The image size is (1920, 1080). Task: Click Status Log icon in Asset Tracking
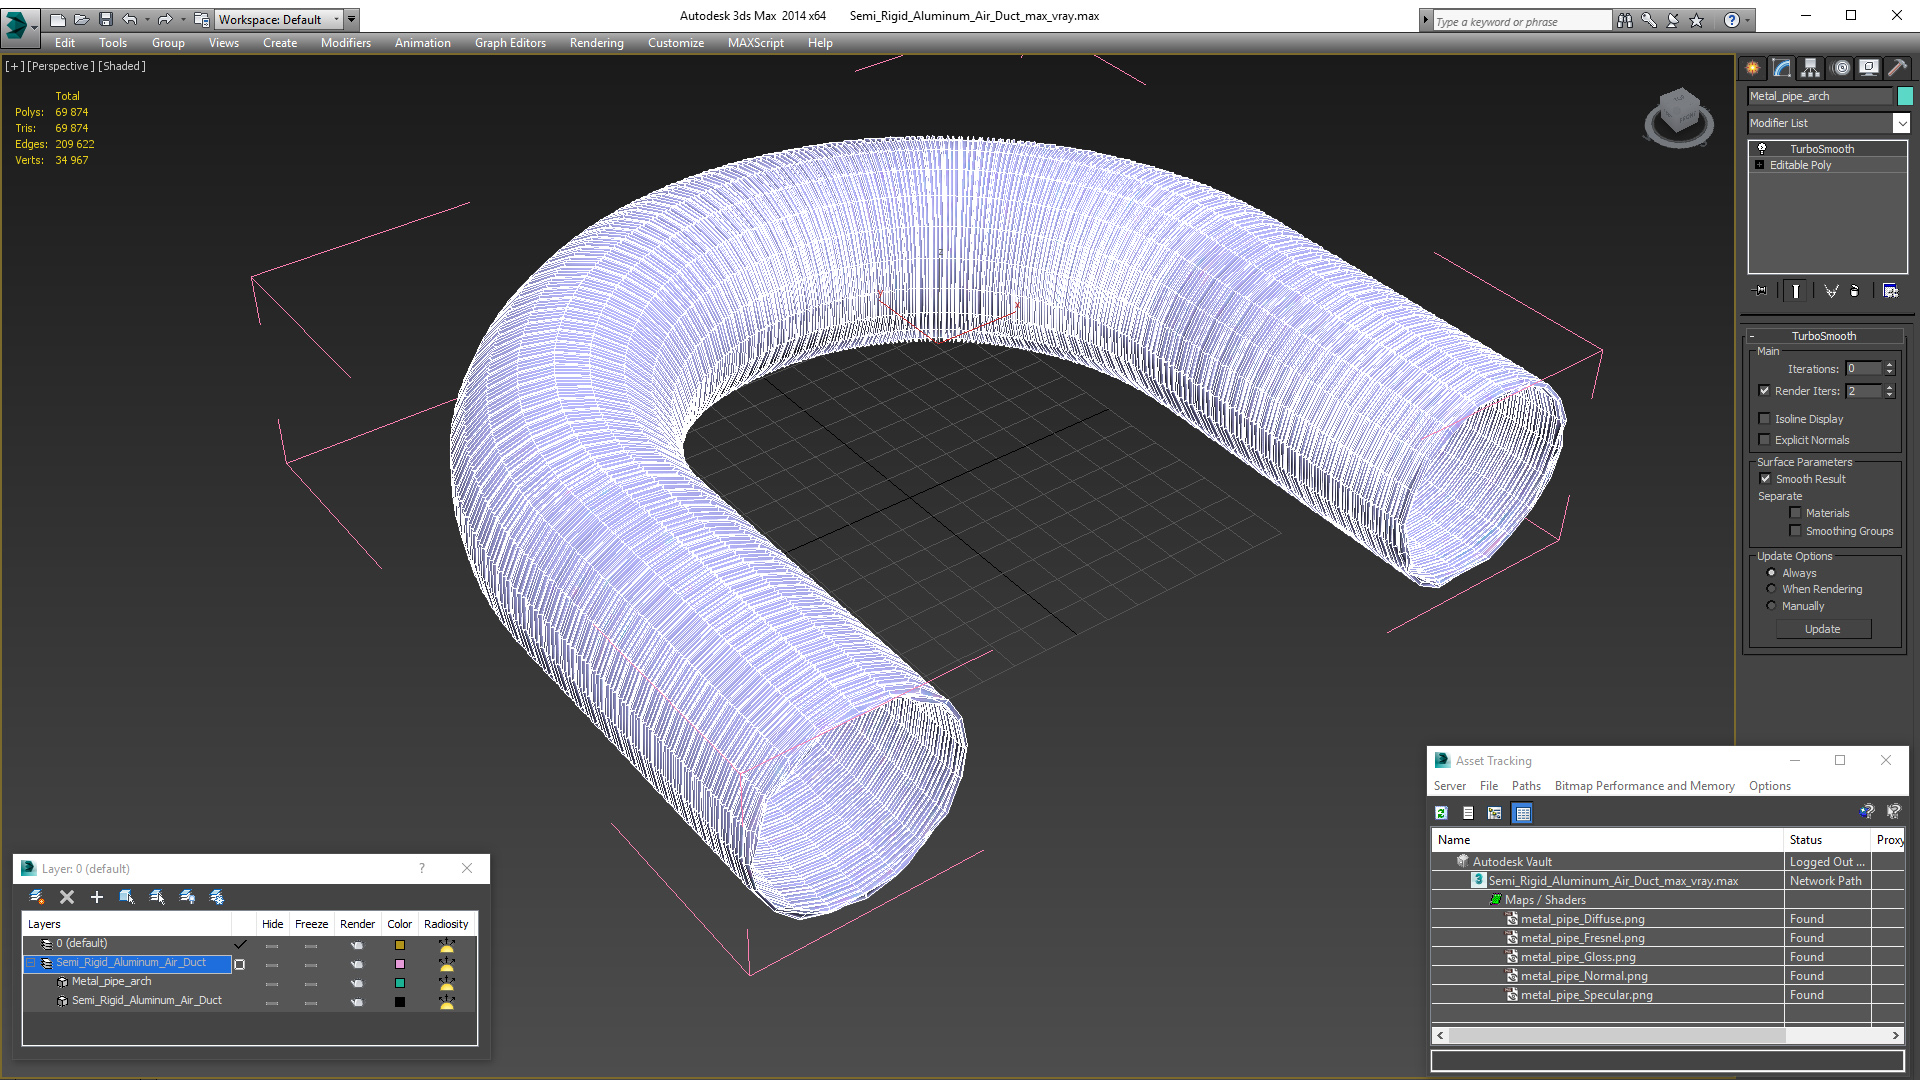[x=1468, y=813]
